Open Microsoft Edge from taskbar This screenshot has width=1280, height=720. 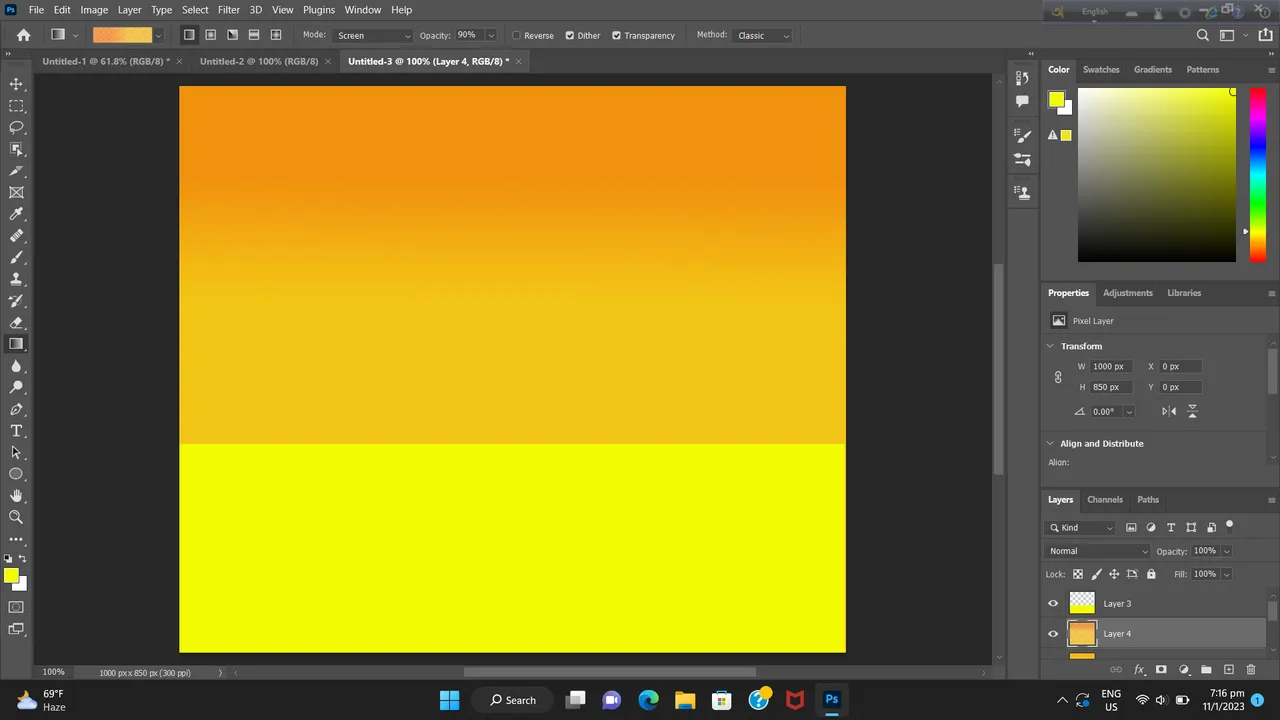coord(648,700)
